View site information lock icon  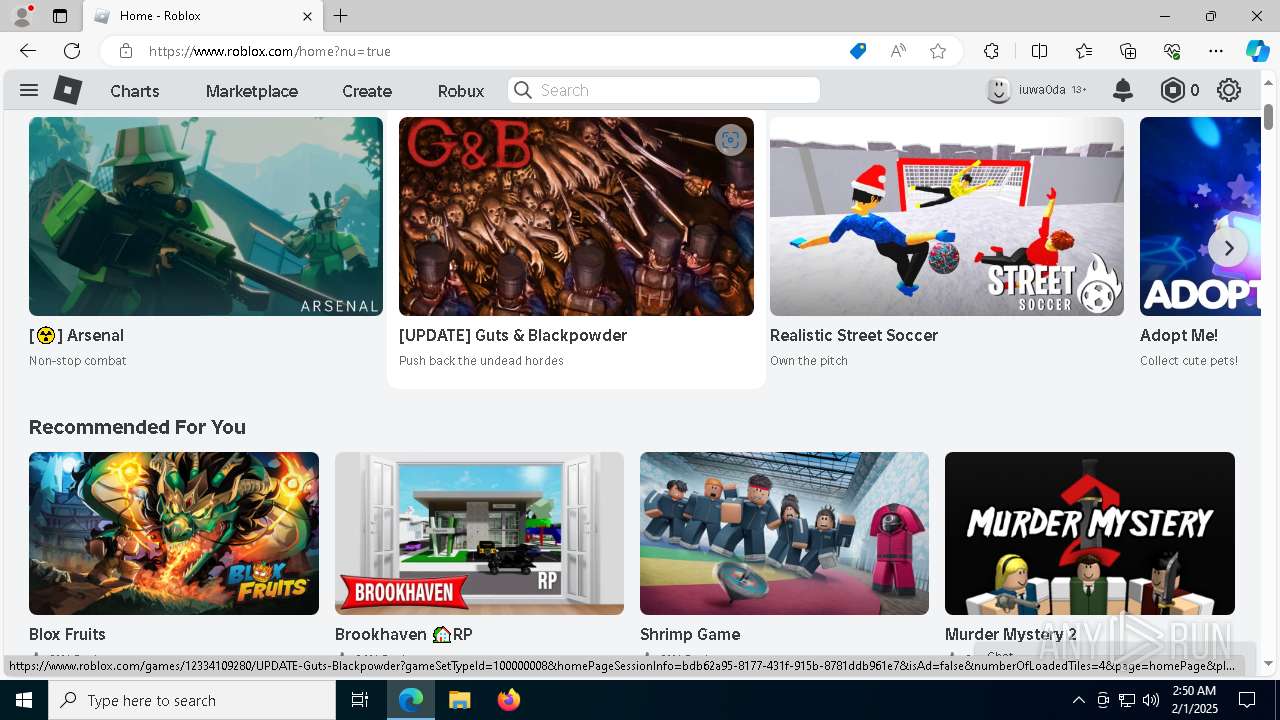coord(125,51)
